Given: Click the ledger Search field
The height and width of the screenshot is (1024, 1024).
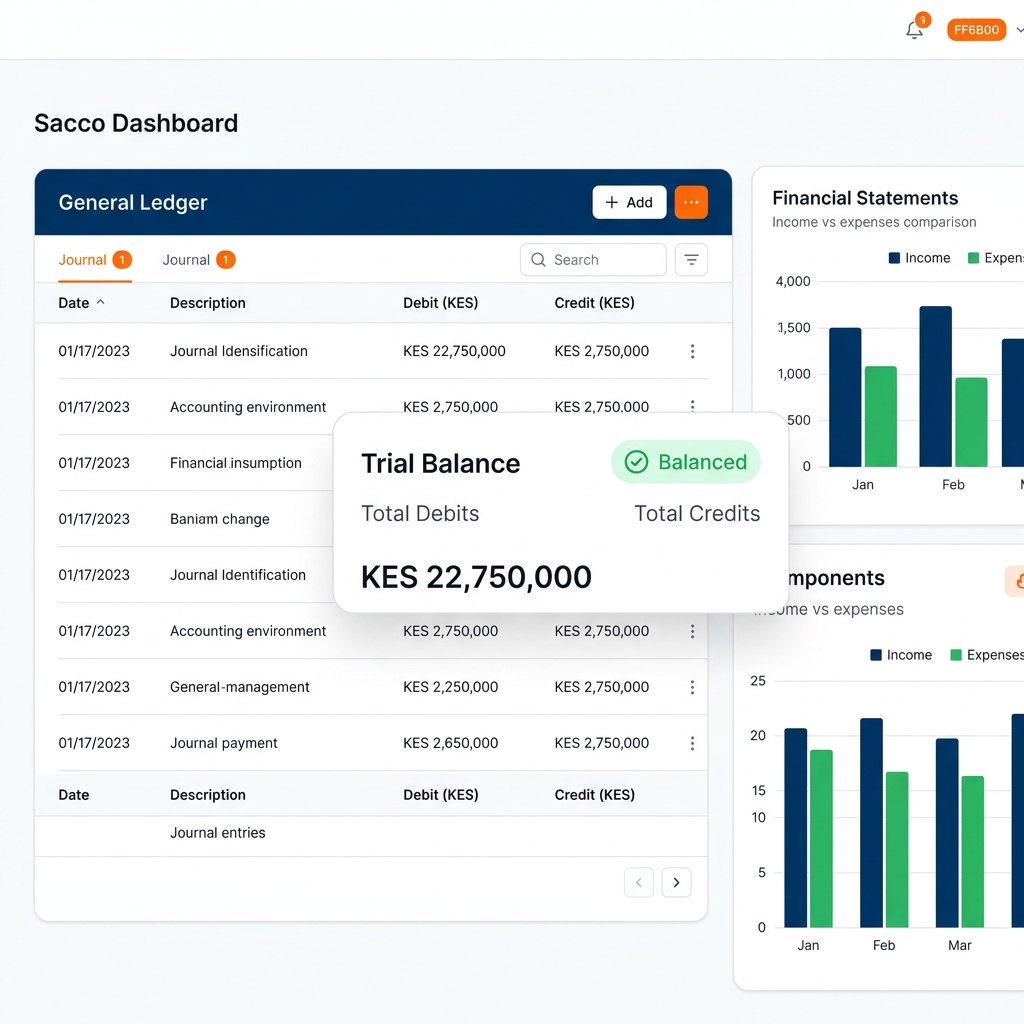Looking at the screenshot, I should (x=593, y=260).
